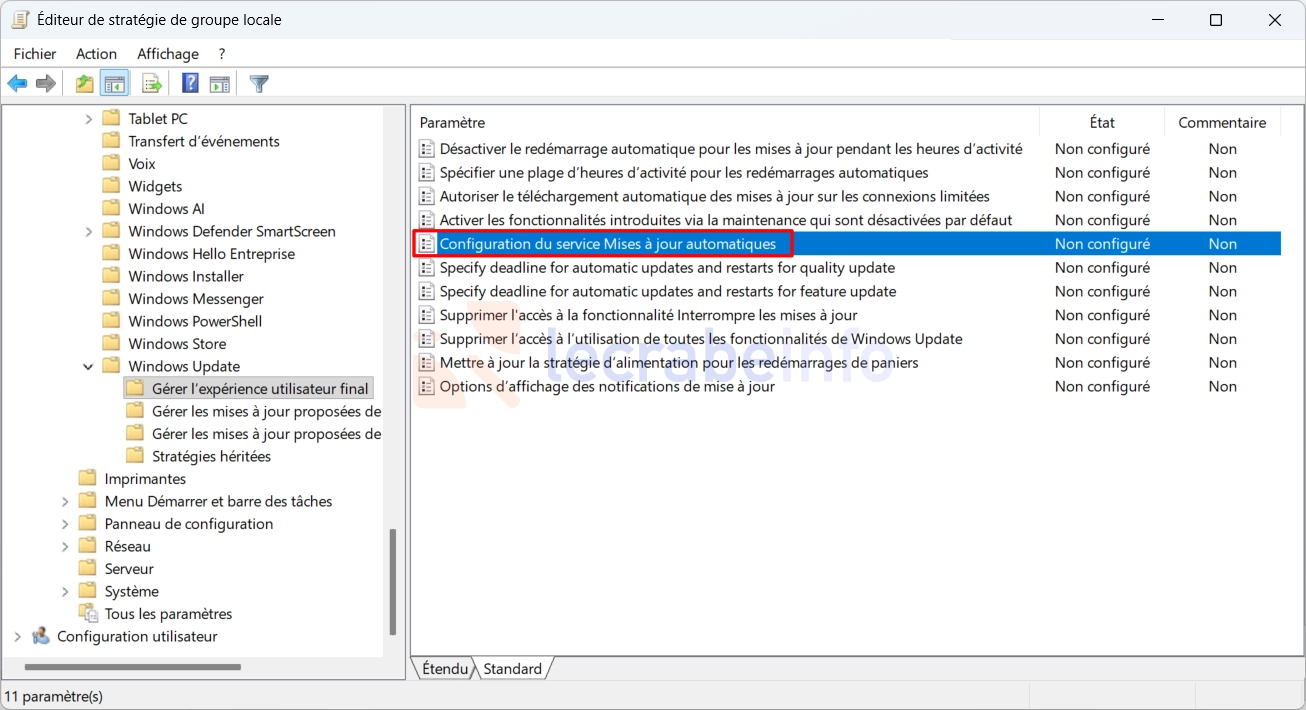Open the Affichage menu

167,54
